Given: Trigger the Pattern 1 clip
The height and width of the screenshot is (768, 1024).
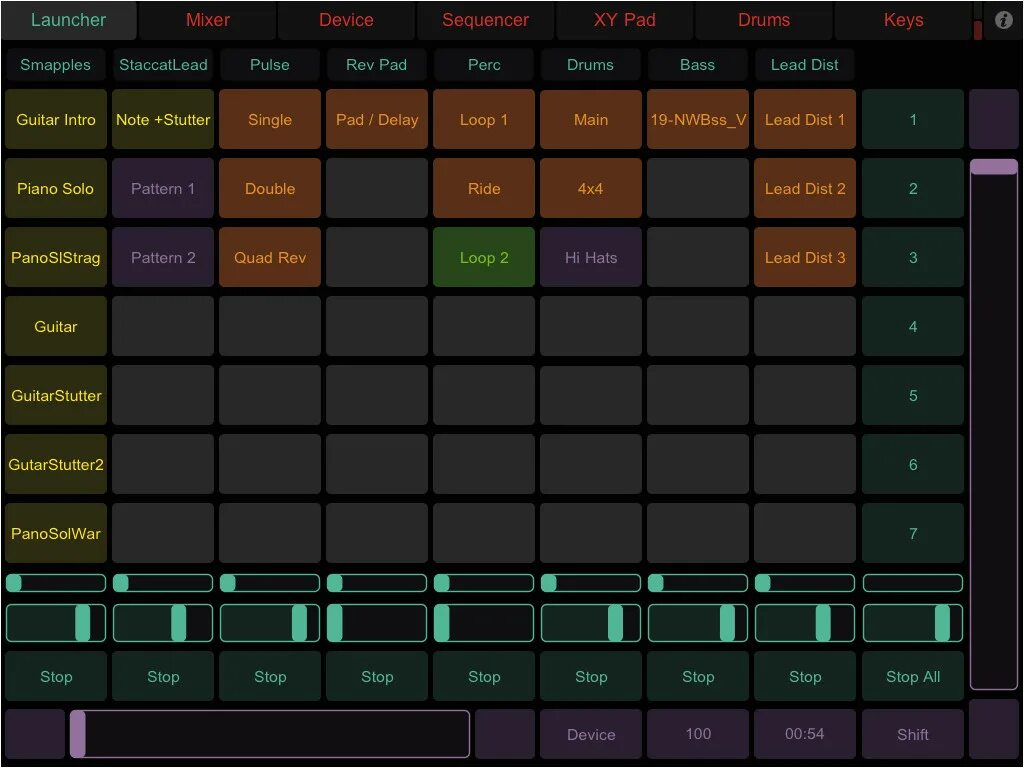Looking at the screenshot, I should [x=163, y=188].
